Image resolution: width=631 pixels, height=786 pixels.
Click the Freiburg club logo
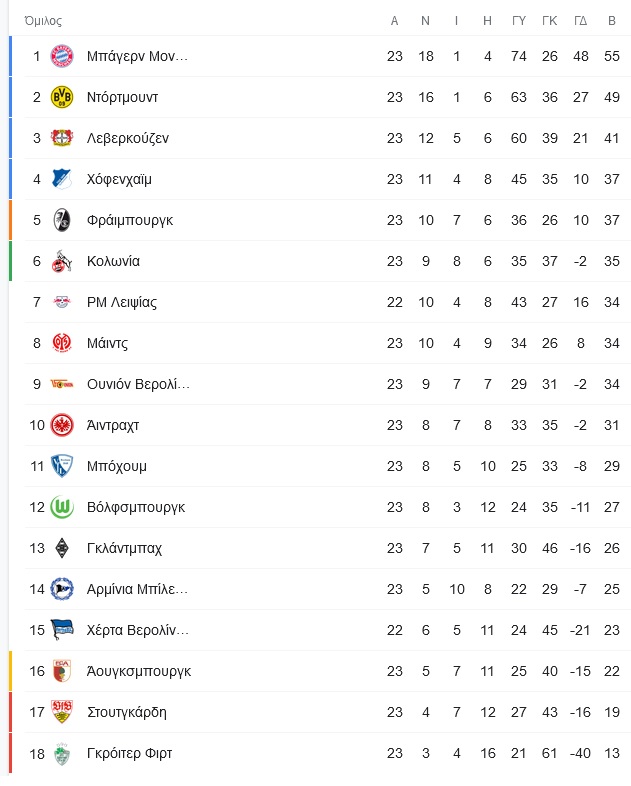(x=62, y=221)
